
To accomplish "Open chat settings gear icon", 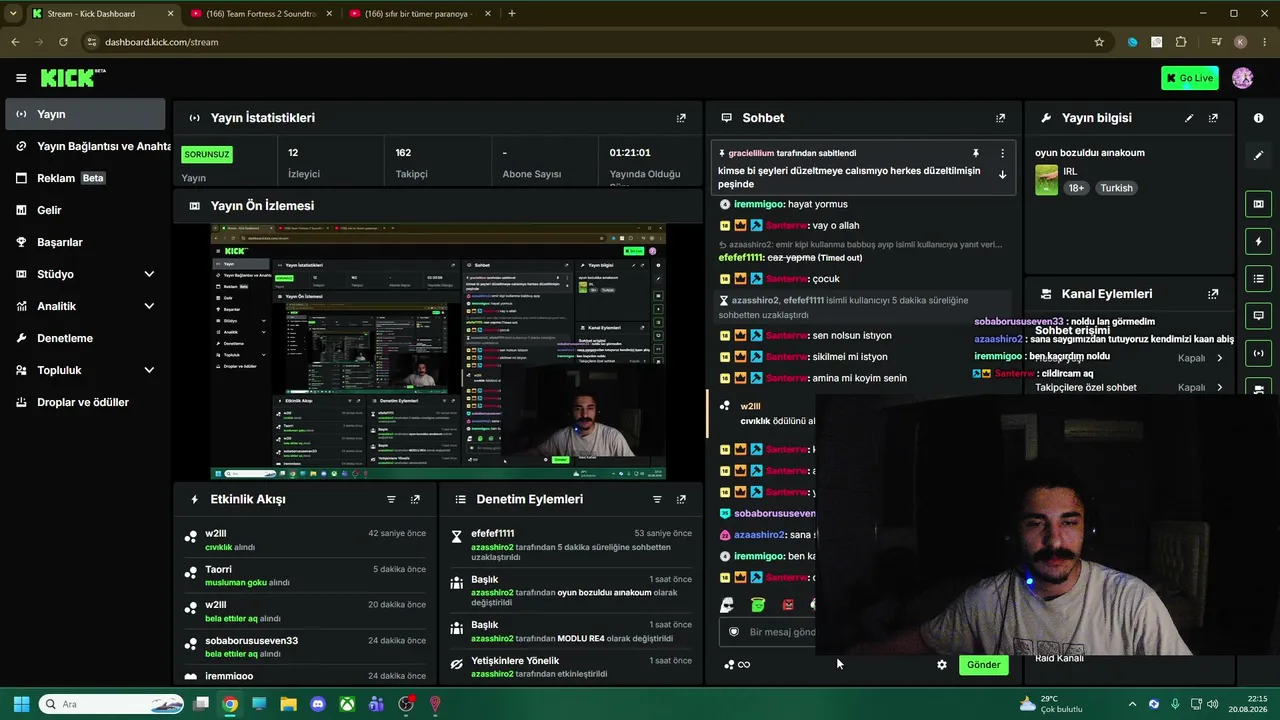I will pos(941,664).
